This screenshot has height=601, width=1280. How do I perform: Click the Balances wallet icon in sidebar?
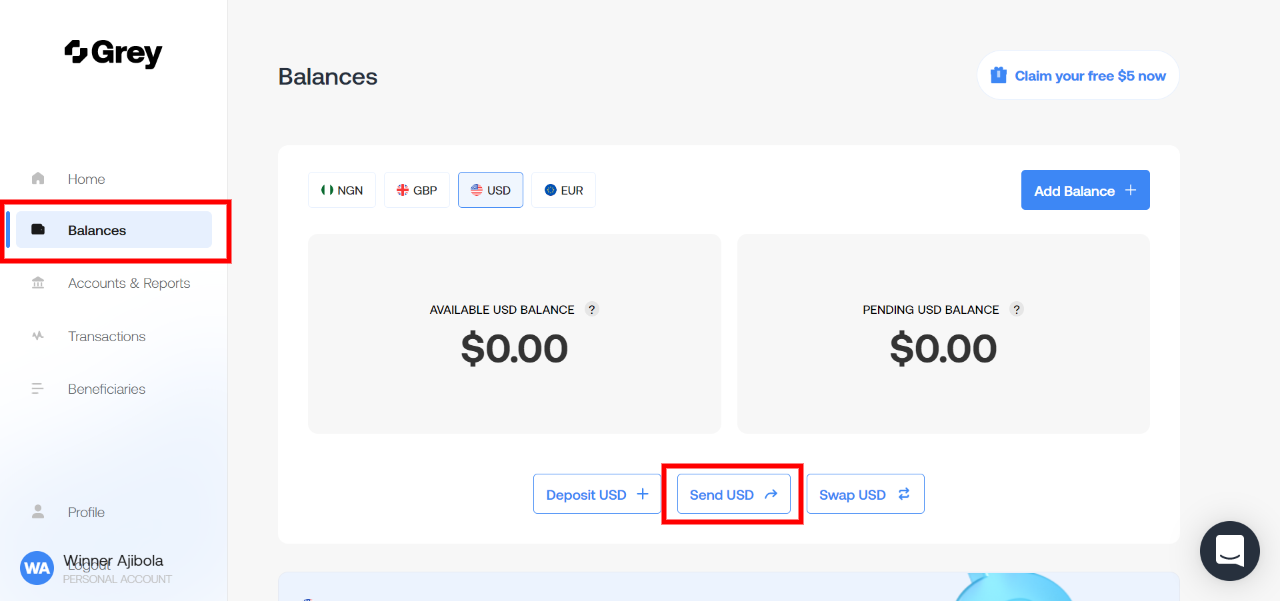tap(38, 230)
